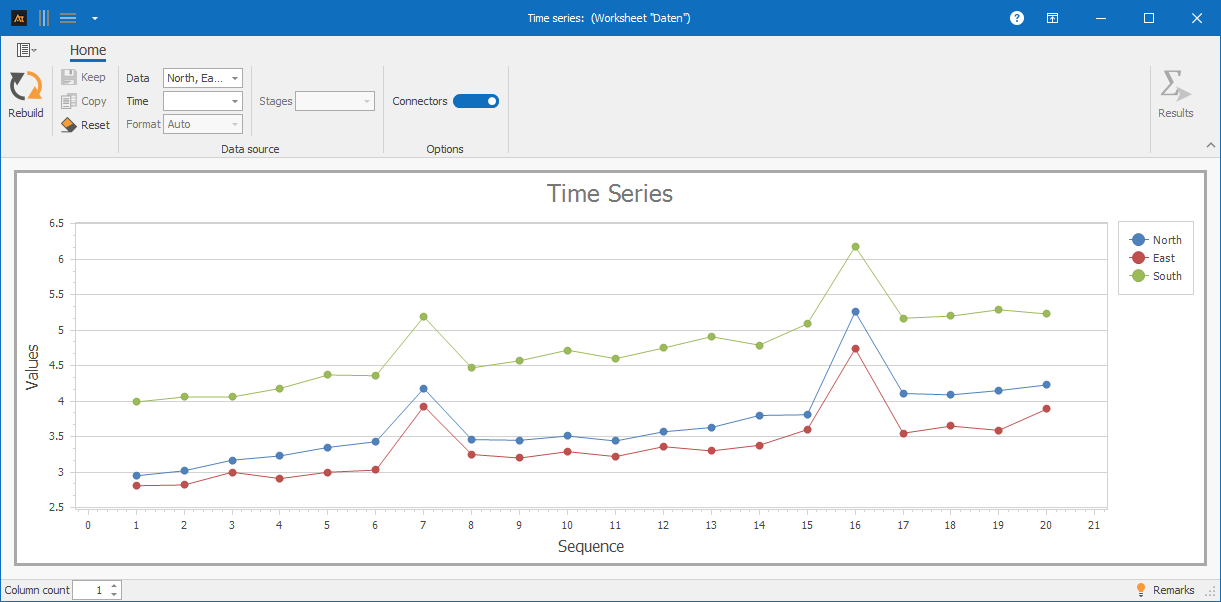This screenshot has width=1221, height=602.
Task: Toggle South series in the legend
Action: click(1155, 276)
